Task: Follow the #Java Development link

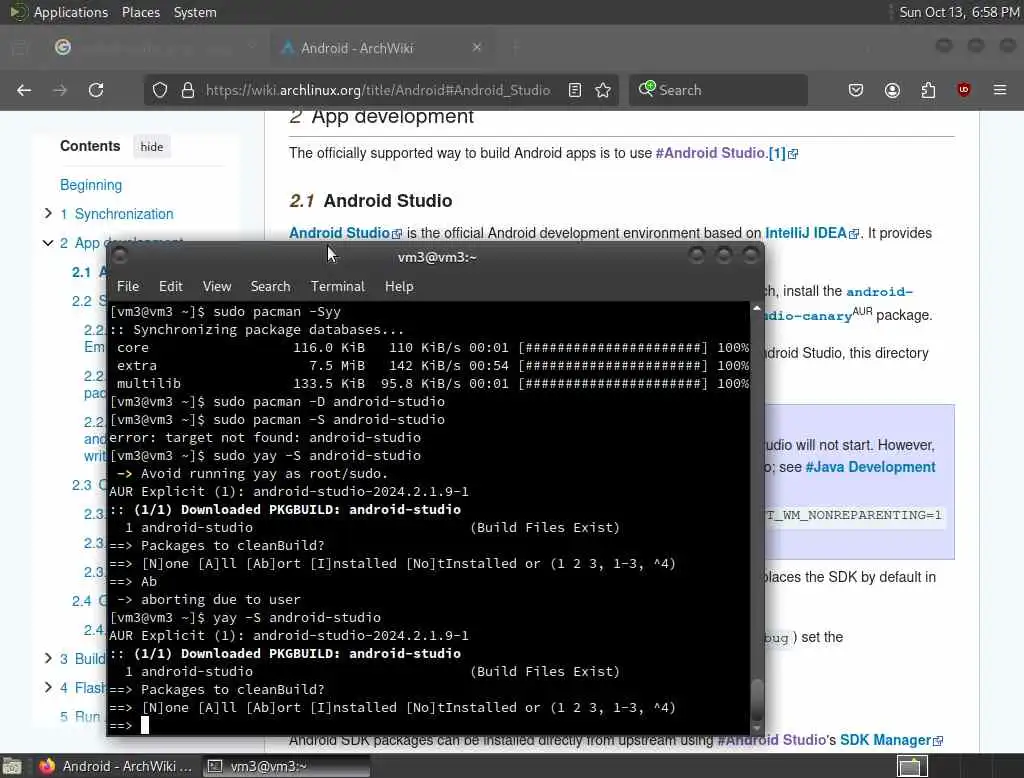Action: pyautogui.click(x=870, y=467)
